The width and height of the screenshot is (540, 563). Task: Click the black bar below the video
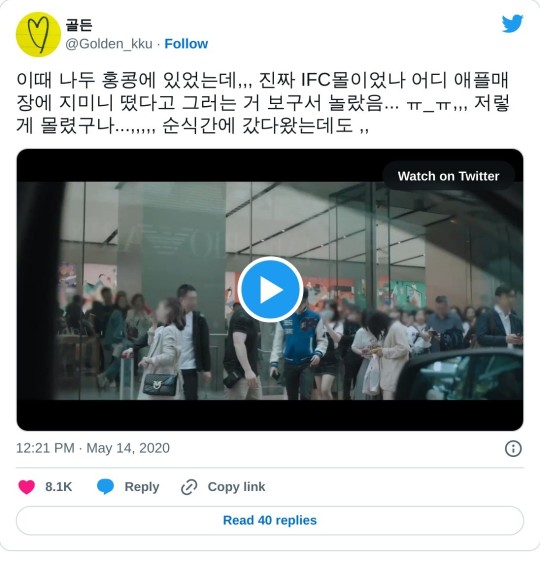pyautogui.click(x=270, y=415)
